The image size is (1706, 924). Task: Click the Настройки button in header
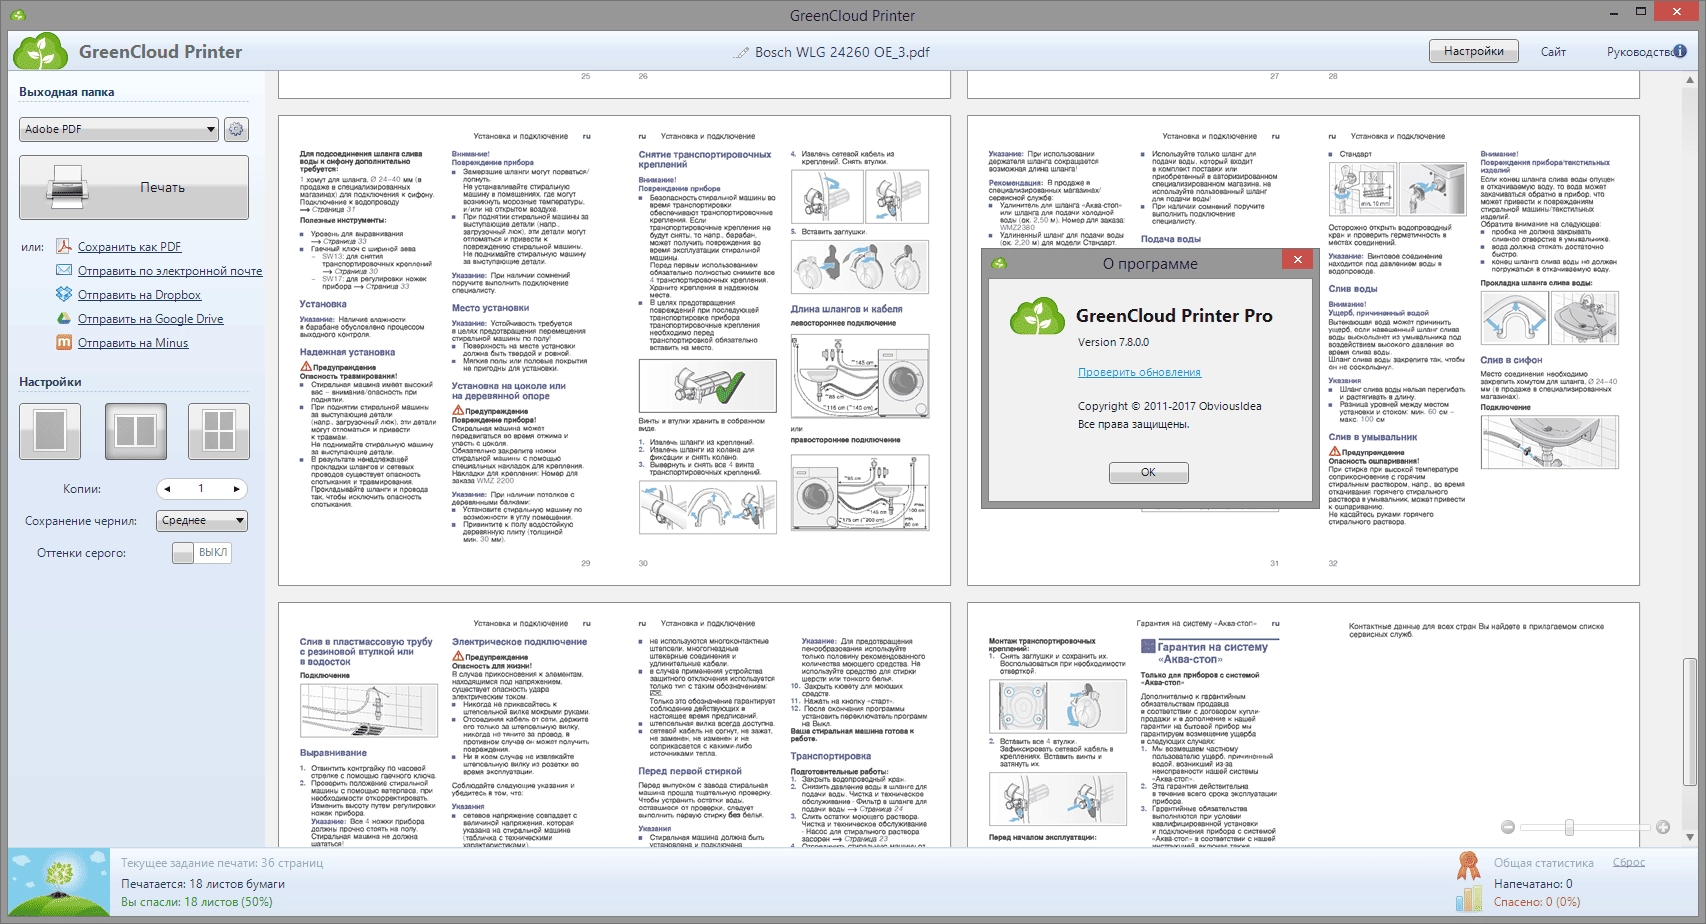(x=1474, y=51)
